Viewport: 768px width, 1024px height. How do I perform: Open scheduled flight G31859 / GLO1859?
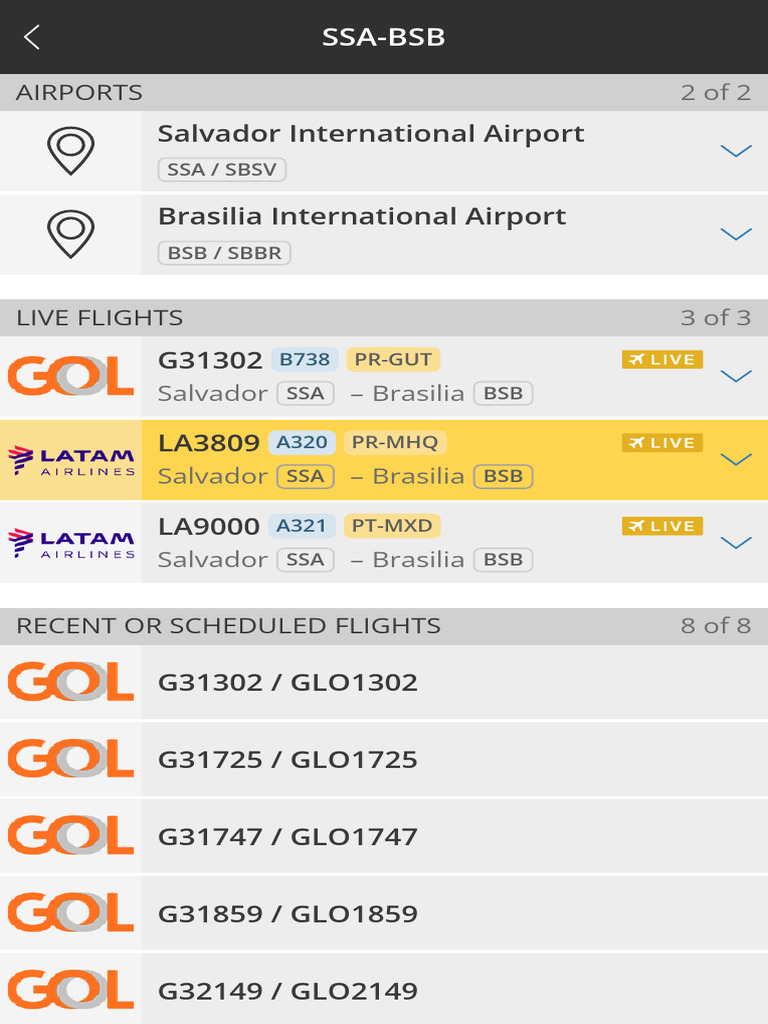tap(384, 913)
